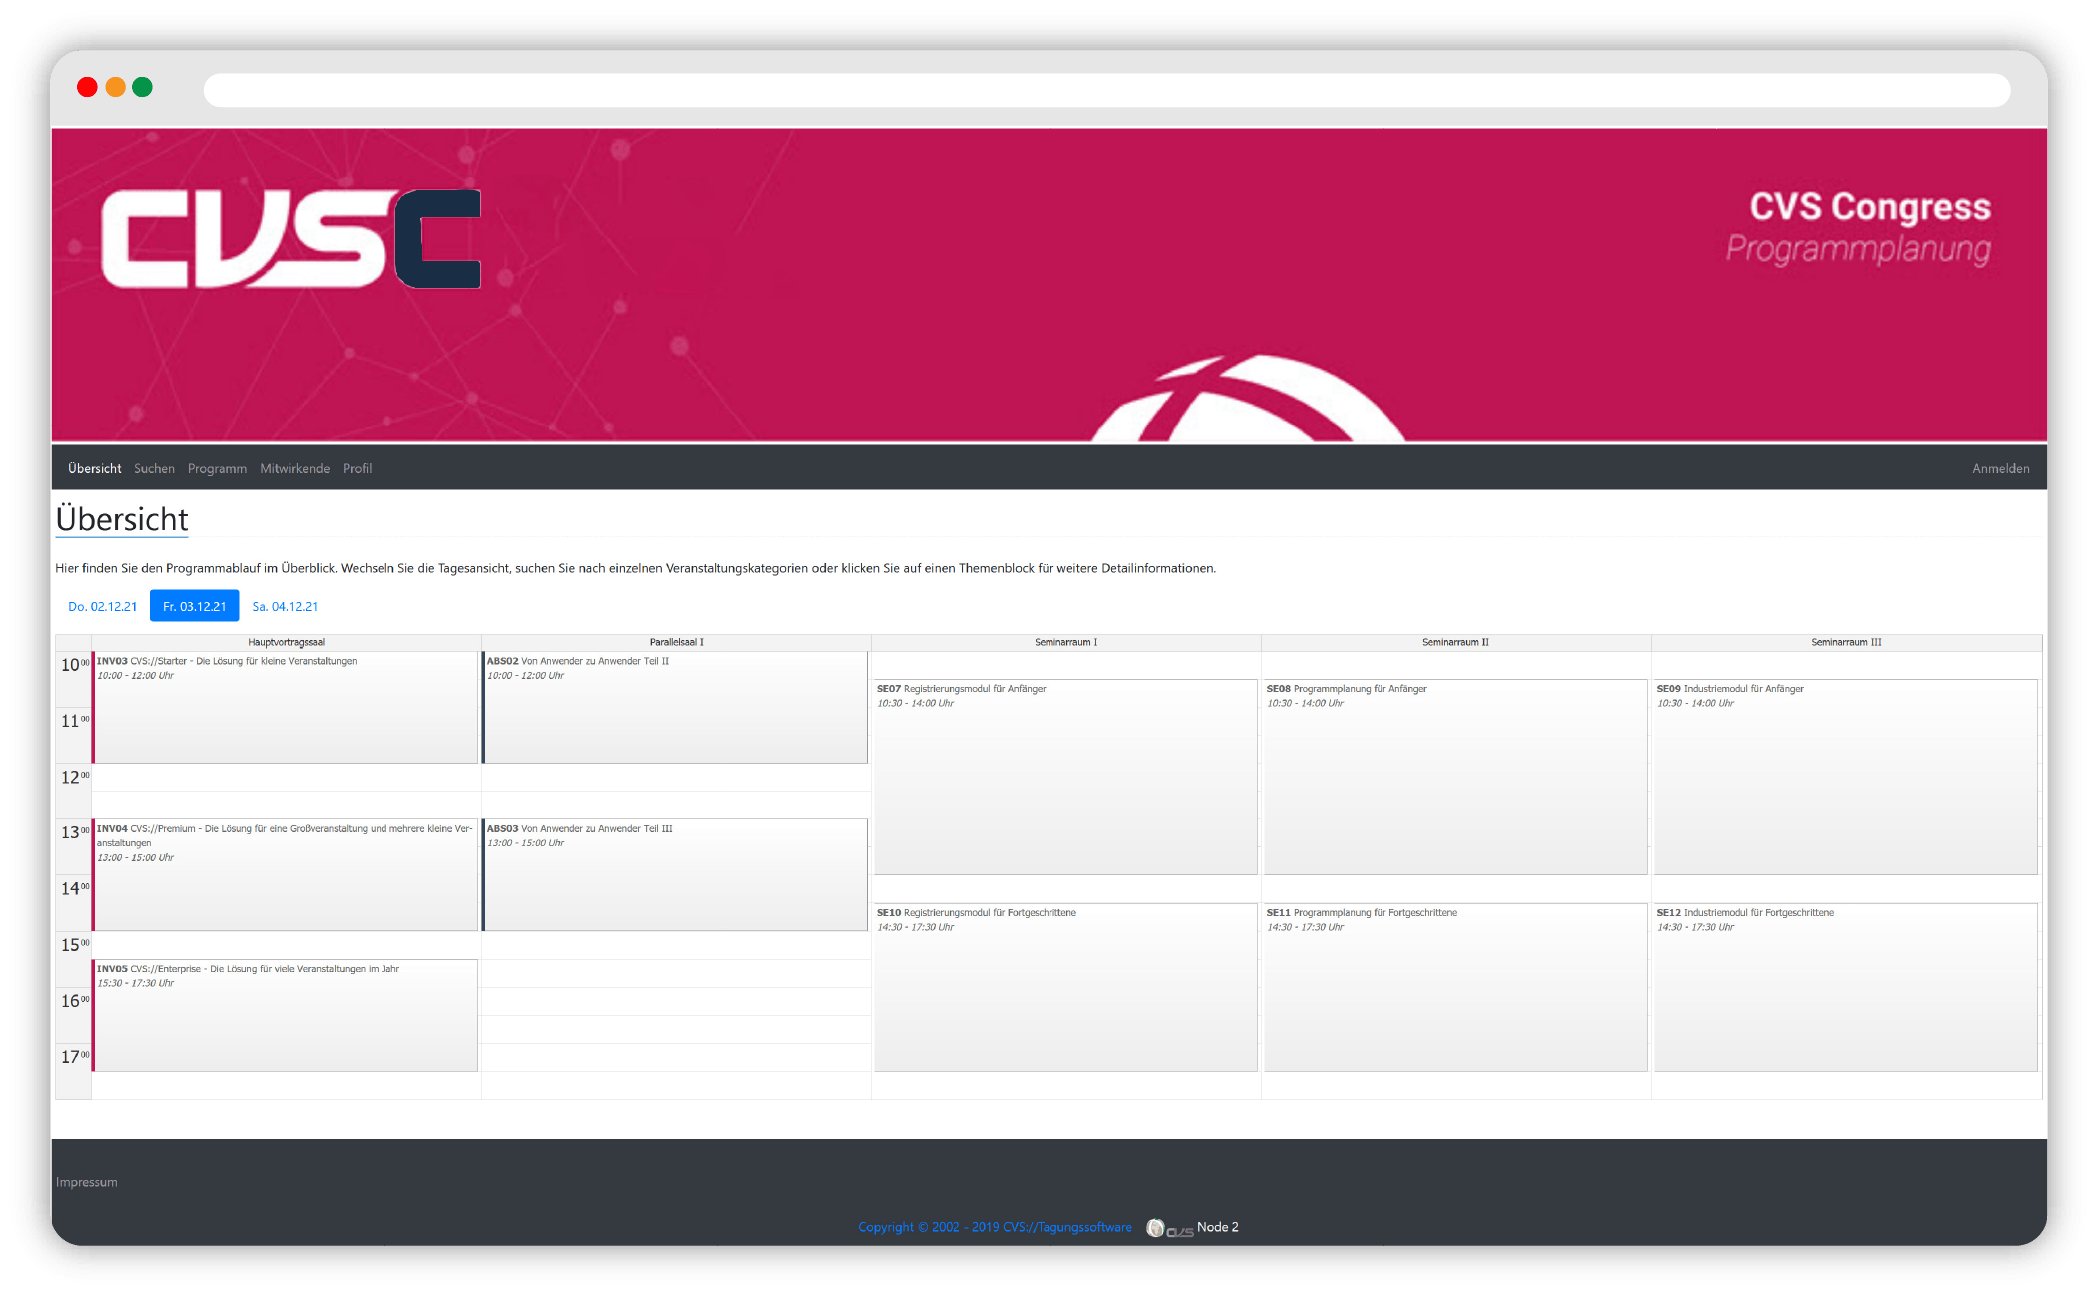Screen dimensions: 2098x1296
Task: Click the CVSC logo in banner
Action: (x=290, y=238)
